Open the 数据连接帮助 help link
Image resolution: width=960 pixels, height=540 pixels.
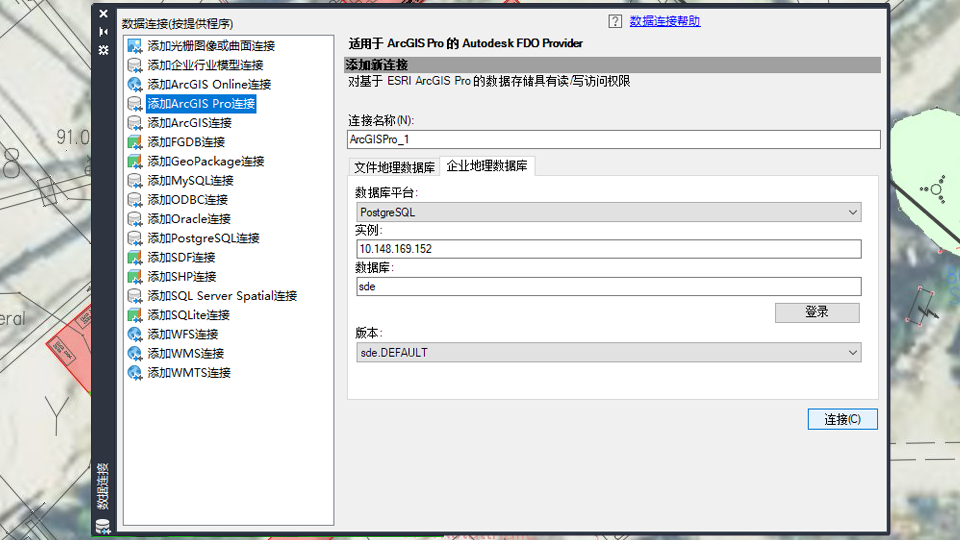tap(665, 21)
